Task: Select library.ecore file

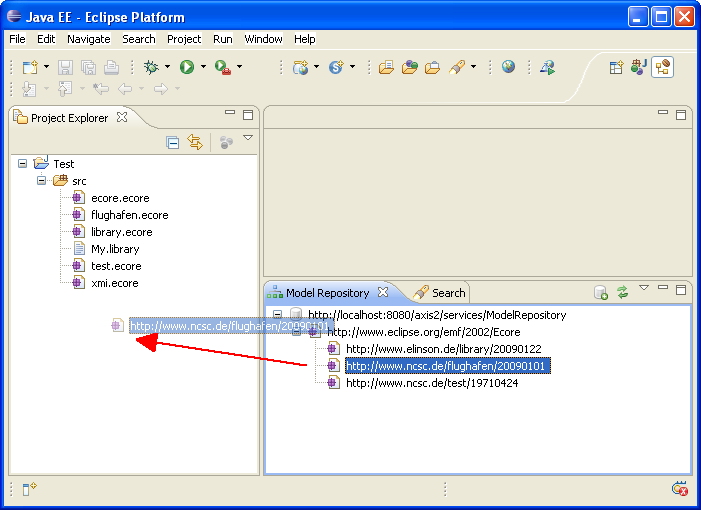Action: point(122,232)
